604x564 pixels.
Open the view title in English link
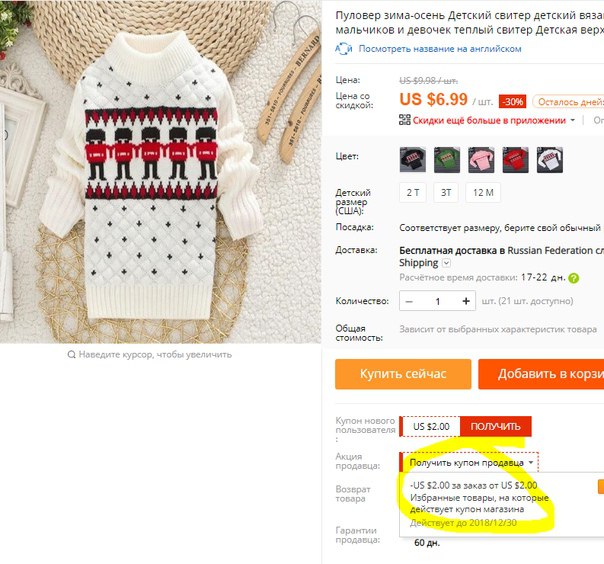[440, 49]
